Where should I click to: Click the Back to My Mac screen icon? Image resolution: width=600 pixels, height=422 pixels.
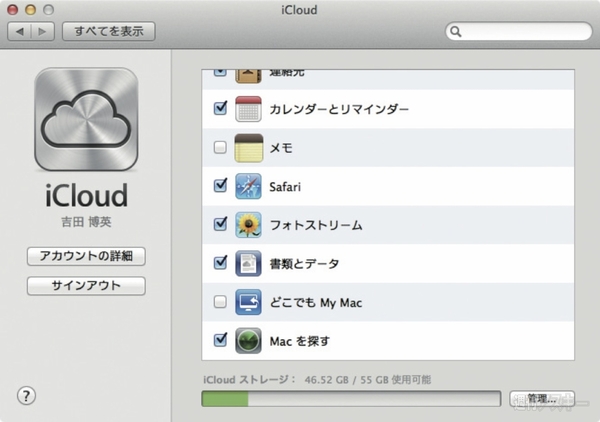pos(248,302)
